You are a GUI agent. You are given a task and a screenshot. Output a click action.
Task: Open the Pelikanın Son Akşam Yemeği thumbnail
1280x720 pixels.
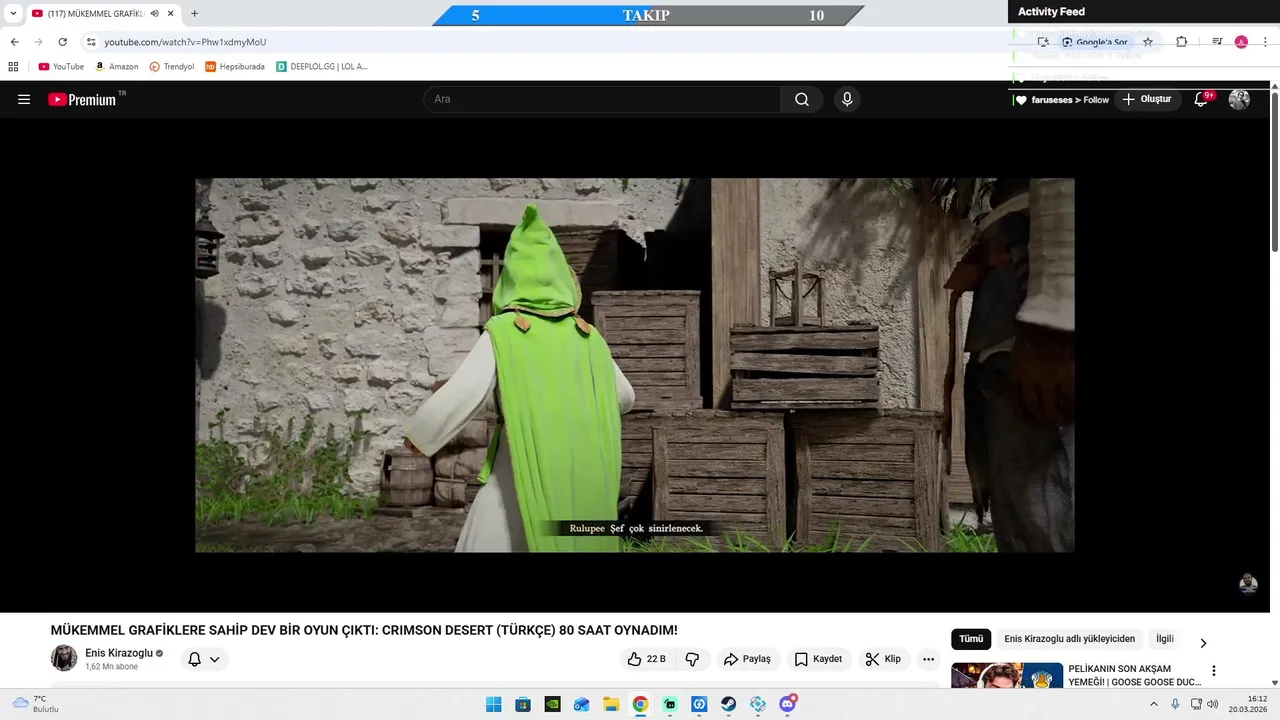click(x=1007, y=677)
